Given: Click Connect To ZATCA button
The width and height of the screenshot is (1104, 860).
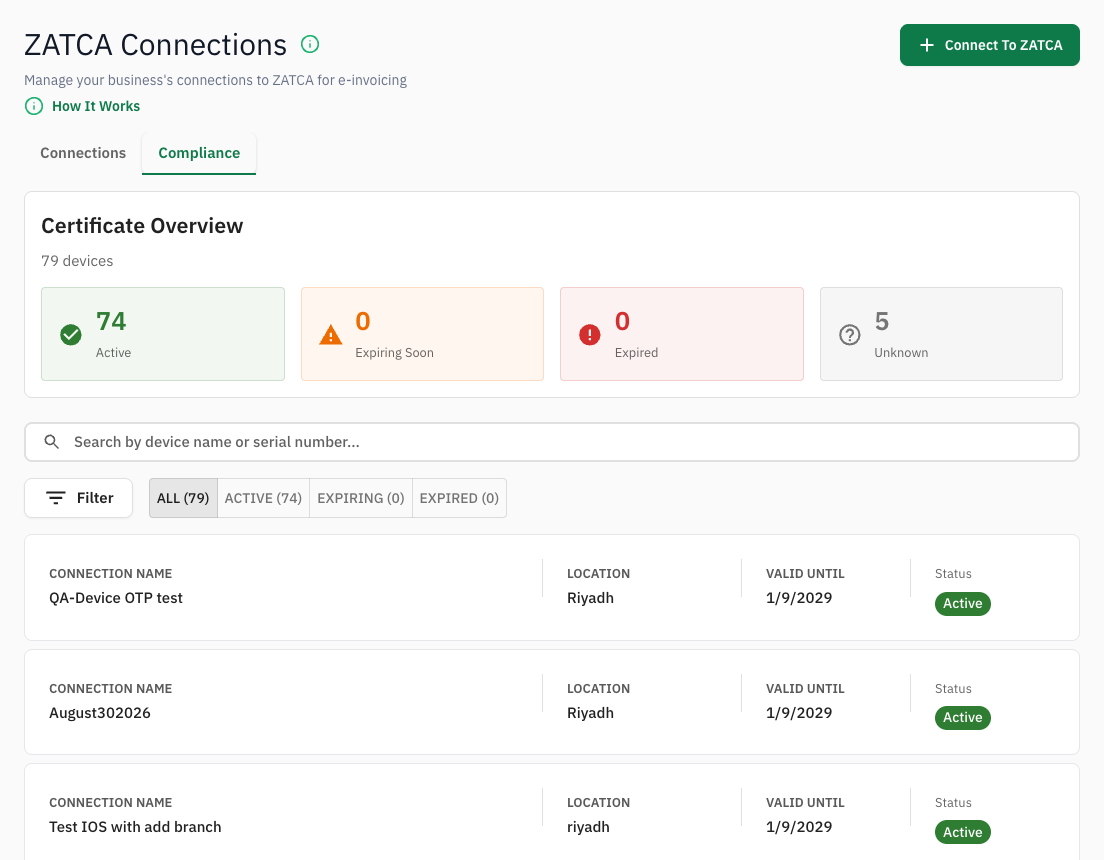Looking at the screenshot, I should [989, 45].
